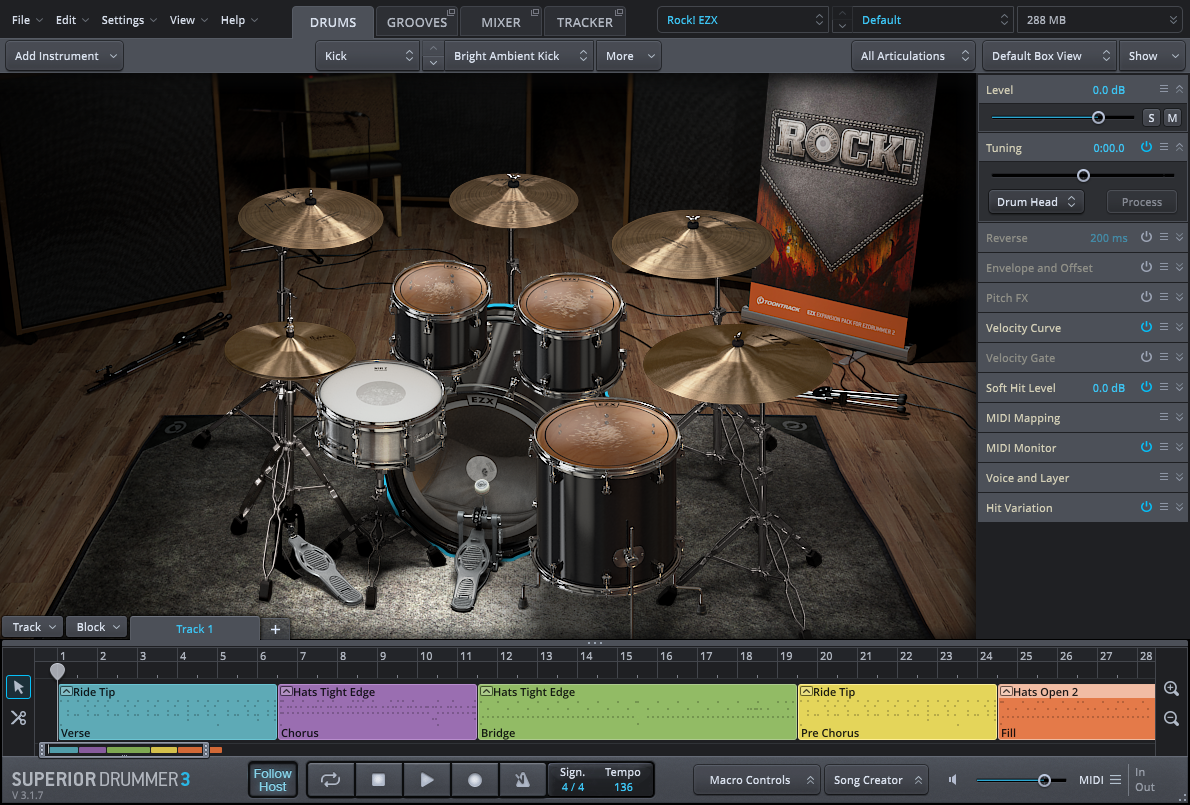The image size is (1190, 805).
Task: Open the Edit menu
Action: pyautogui.click(x=72, y=20)
